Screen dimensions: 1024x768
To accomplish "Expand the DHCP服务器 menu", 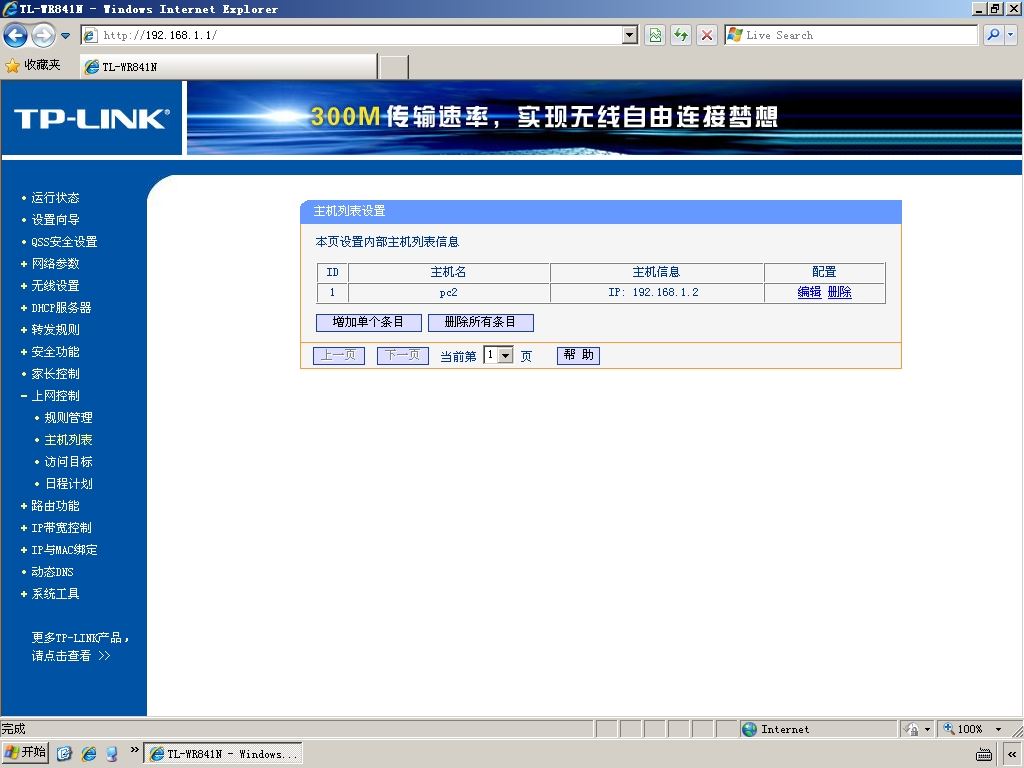I will (x=61, y=308).
